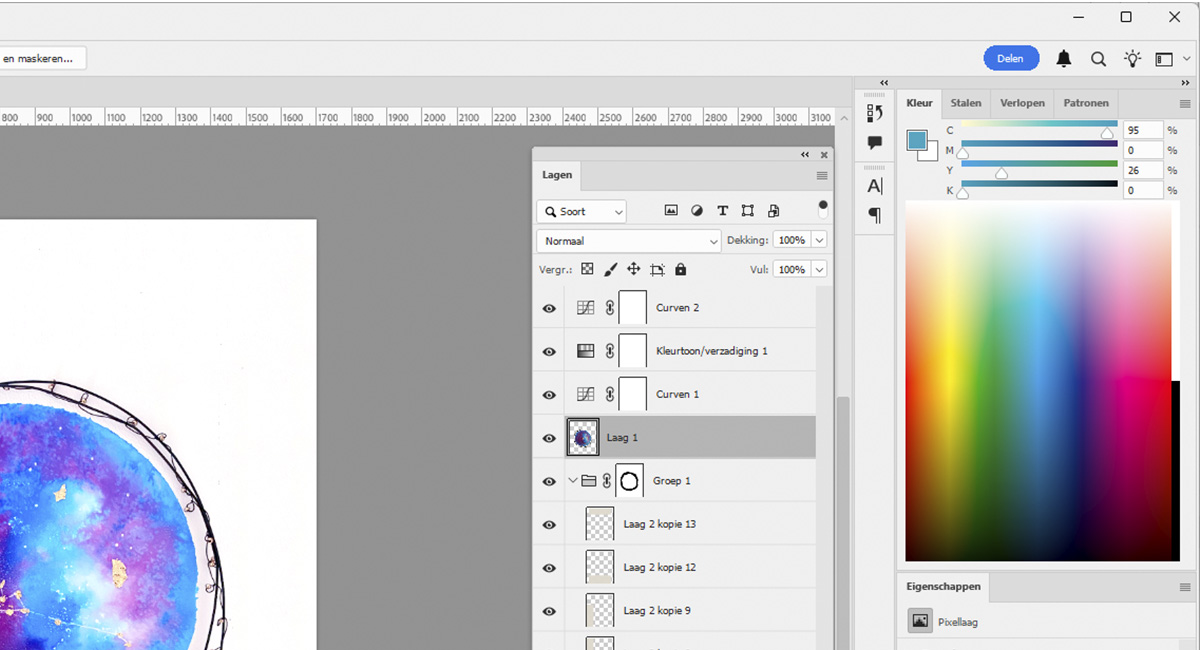Viewport: 1200px width, 650px height.
Task: Filter layers by pixel layers icon
Action: click(671, 211)
